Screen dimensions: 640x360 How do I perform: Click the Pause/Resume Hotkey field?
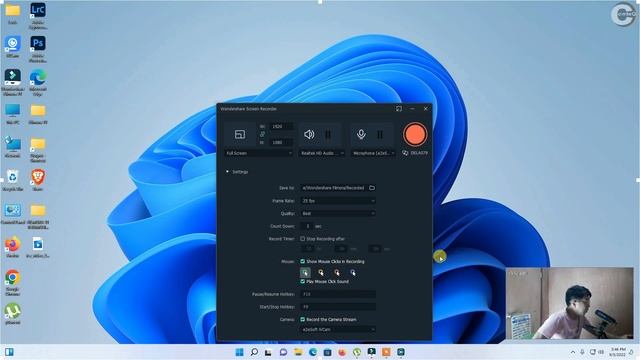[338, 294]
